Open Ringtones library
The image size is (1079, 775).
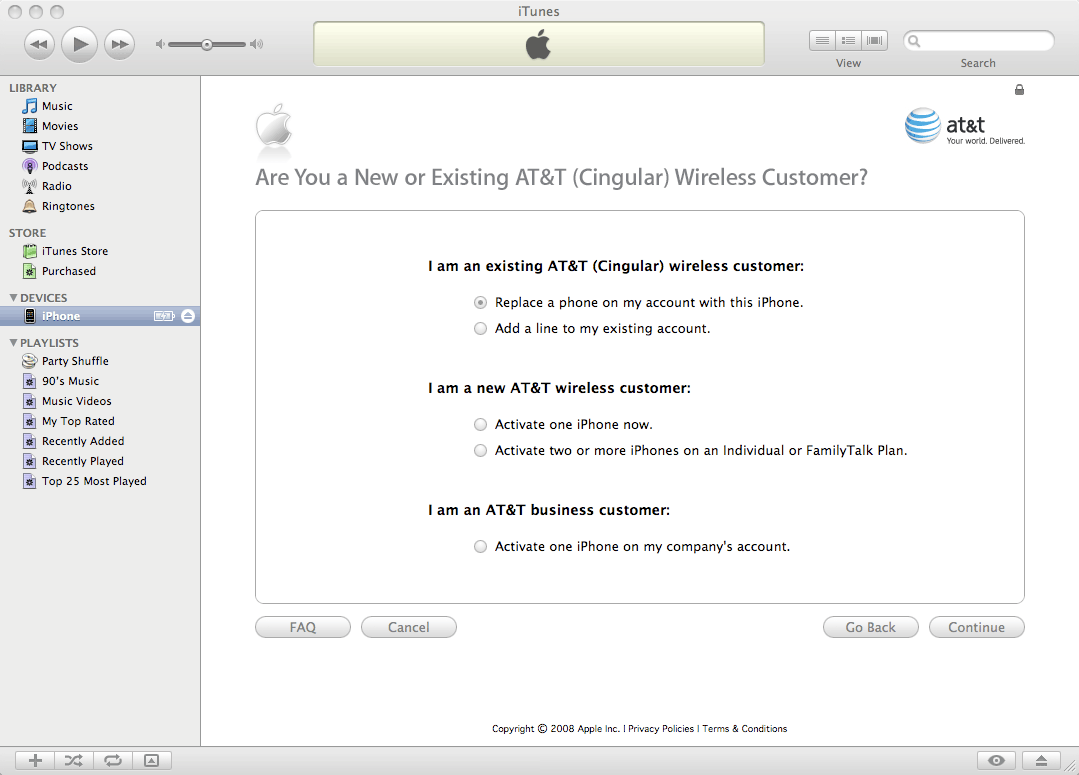coord(100,206)
